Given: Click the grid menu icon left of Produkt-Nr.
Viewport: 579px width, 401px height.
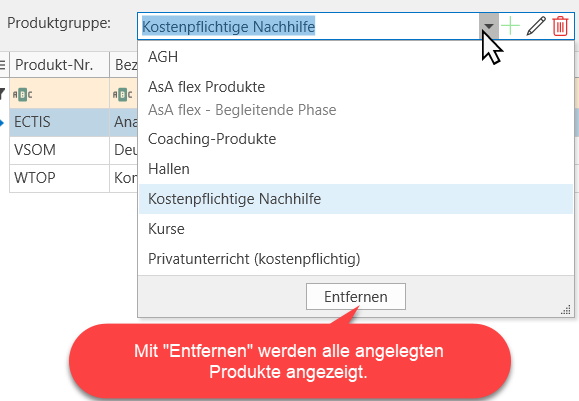Looking at the screenshot, I should click(3, 65).
